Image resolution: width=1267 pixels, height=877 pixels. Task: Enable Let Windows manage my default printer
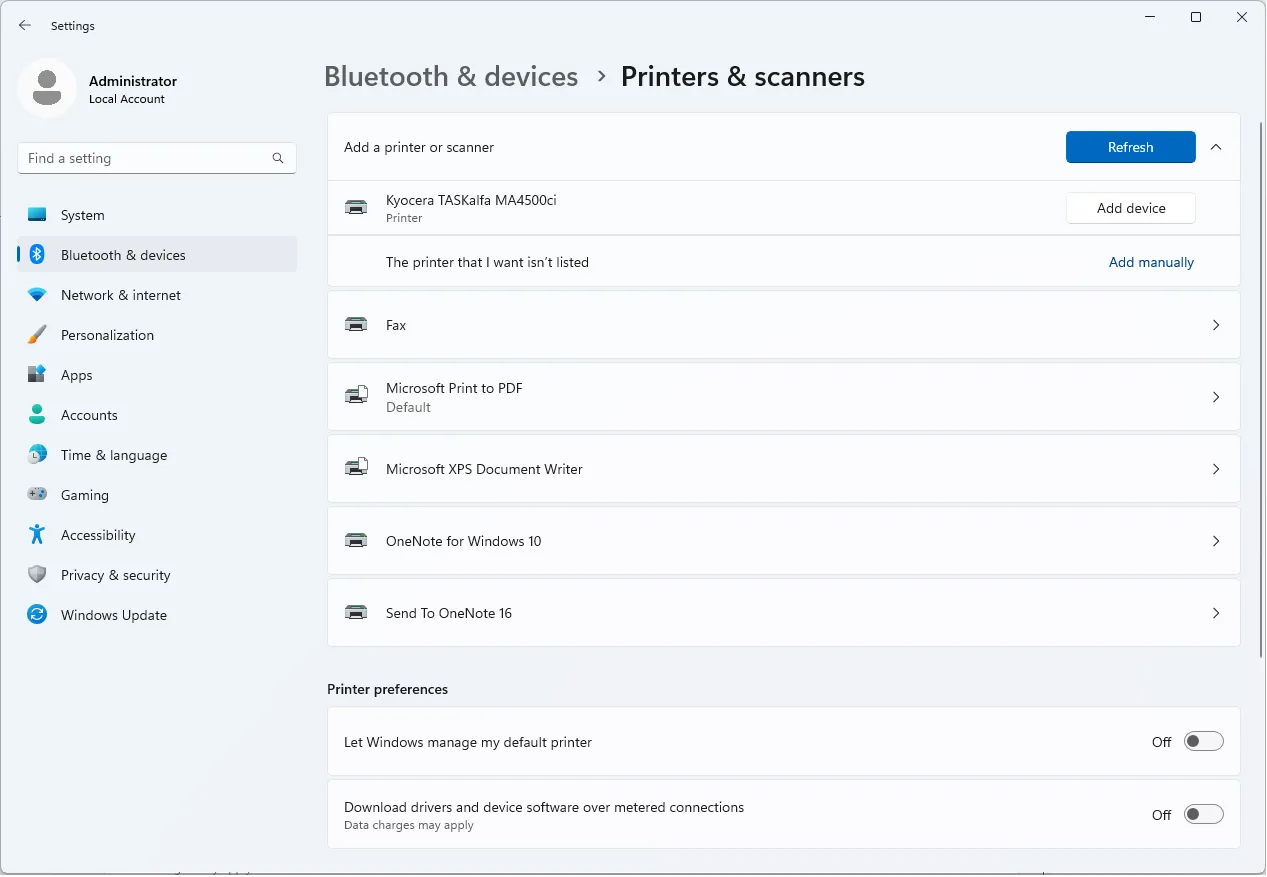point(1203,742)
